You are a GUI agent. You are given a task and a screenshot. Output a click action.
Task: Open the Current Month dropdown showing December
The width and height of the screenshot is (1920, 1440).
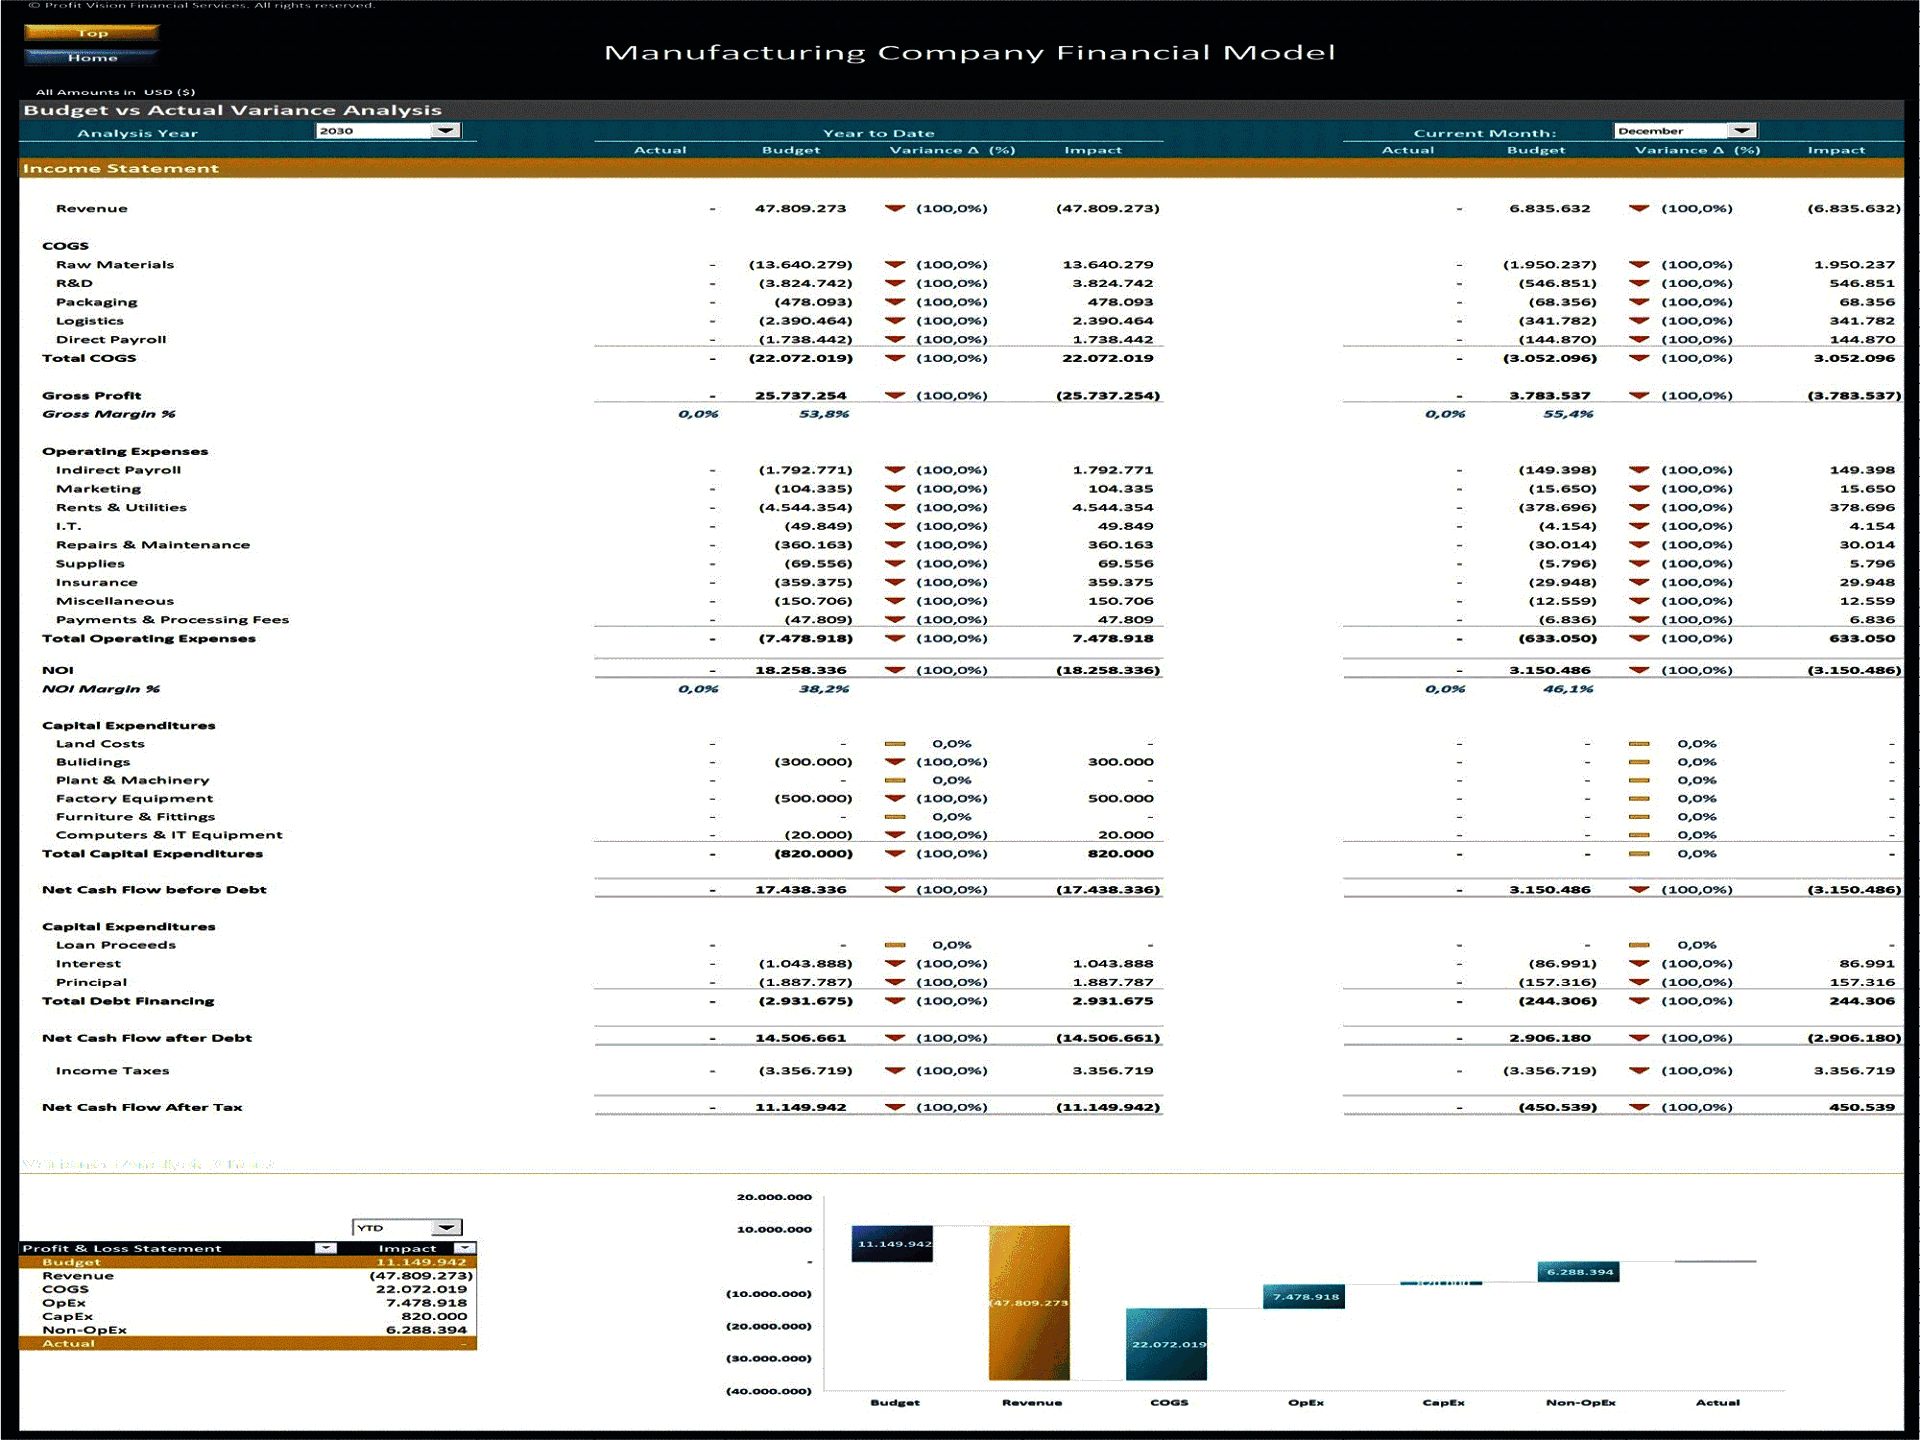click(x=1740, y=130)
